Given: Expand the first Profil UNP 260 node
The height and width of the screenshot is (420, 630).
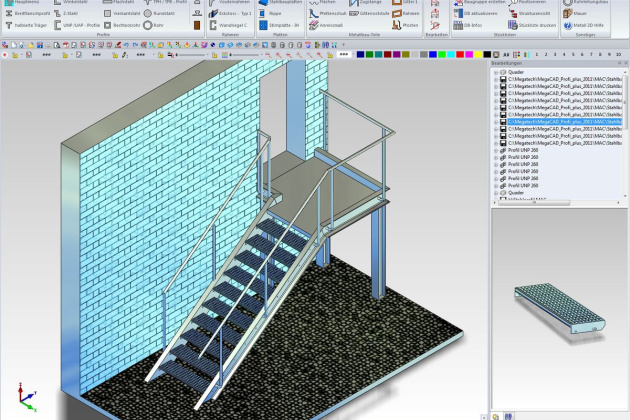Looking at the screenshot, I should (497, 150).
